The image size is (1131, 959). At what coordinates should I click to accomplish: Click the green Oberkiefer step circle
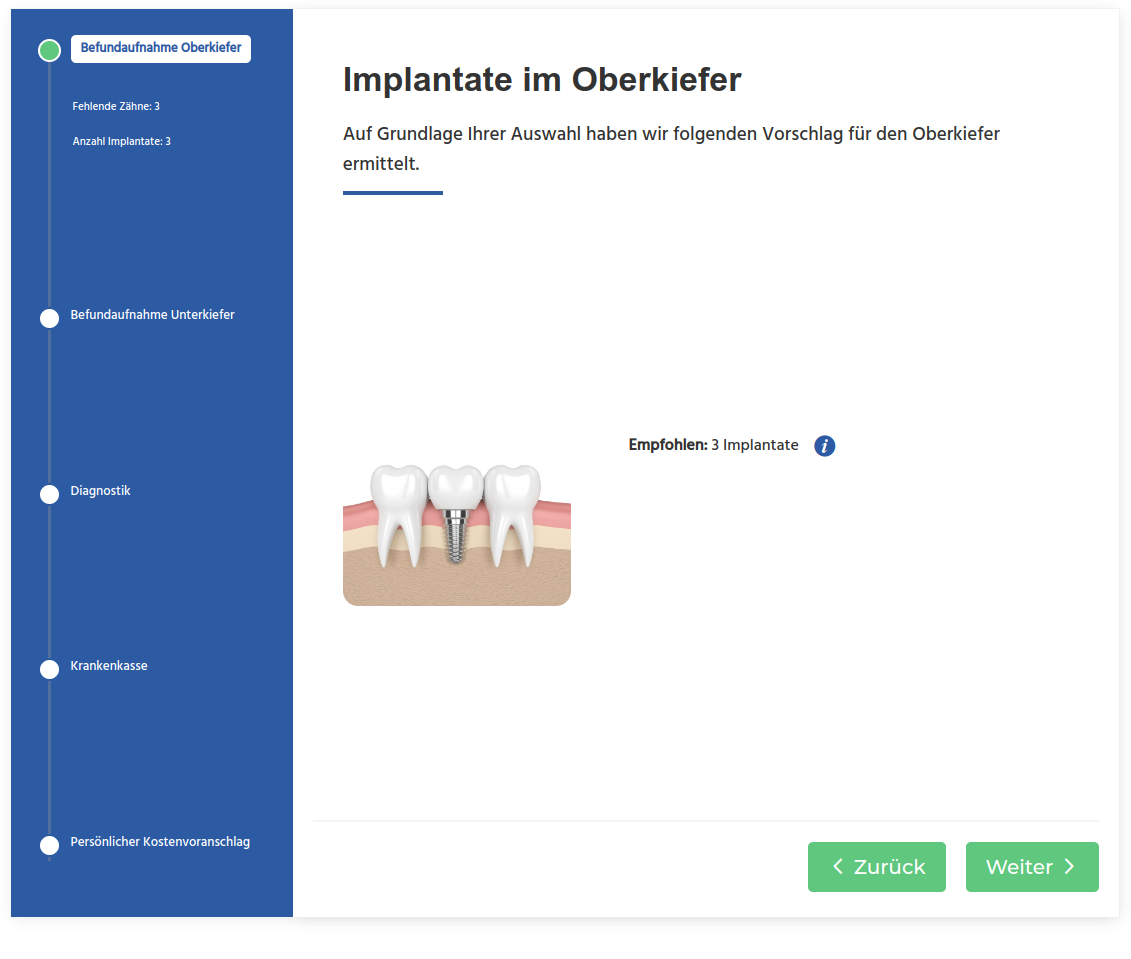[49, 50]
